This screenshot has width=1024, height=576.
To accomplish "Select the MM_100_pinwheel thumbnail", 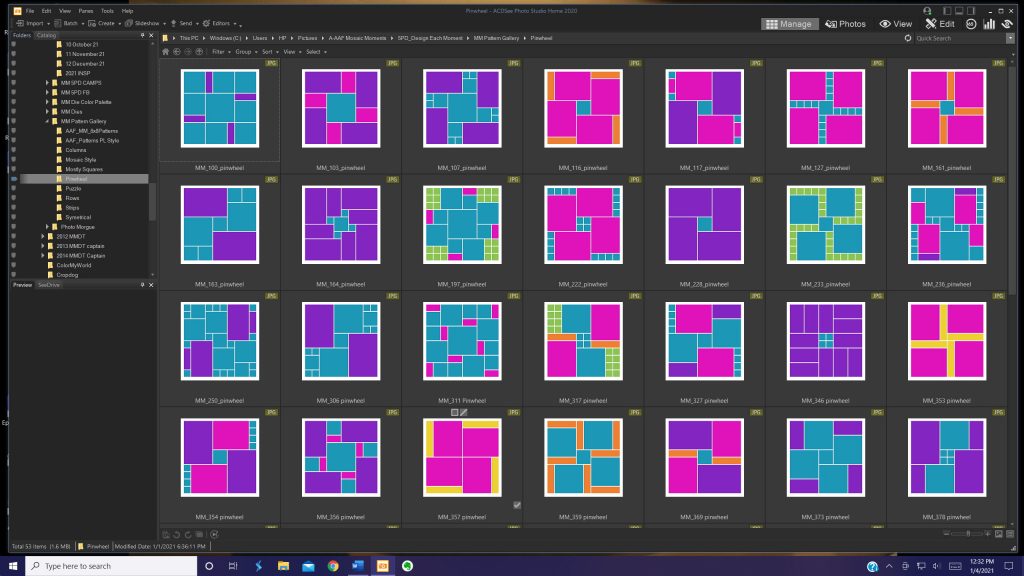I will point(219,108).
